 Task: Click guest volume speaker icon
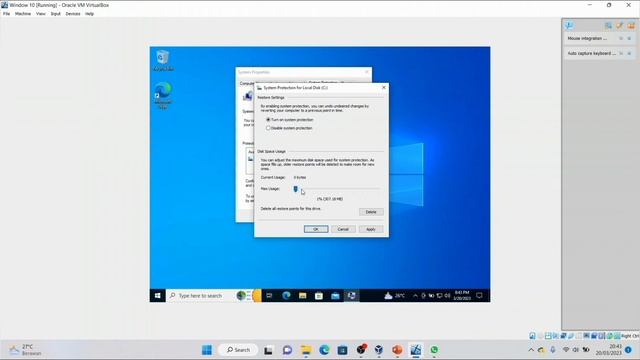[x=447, y=296]
